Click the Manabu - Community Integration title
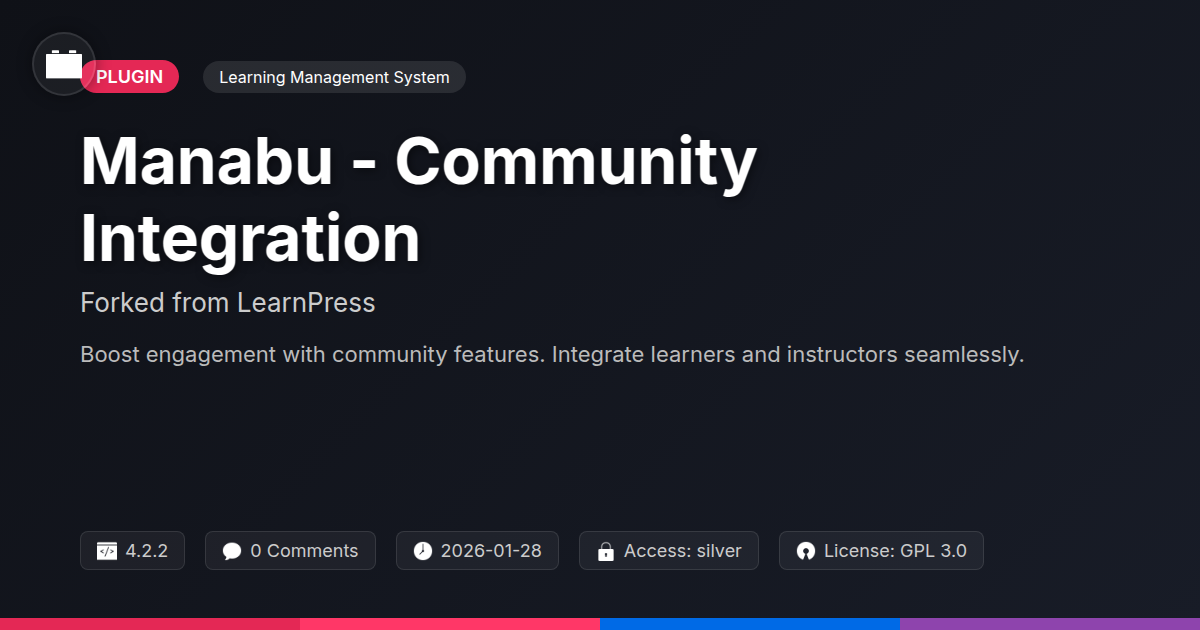The width and height of the screenshot is (1200, 630). 418,200
